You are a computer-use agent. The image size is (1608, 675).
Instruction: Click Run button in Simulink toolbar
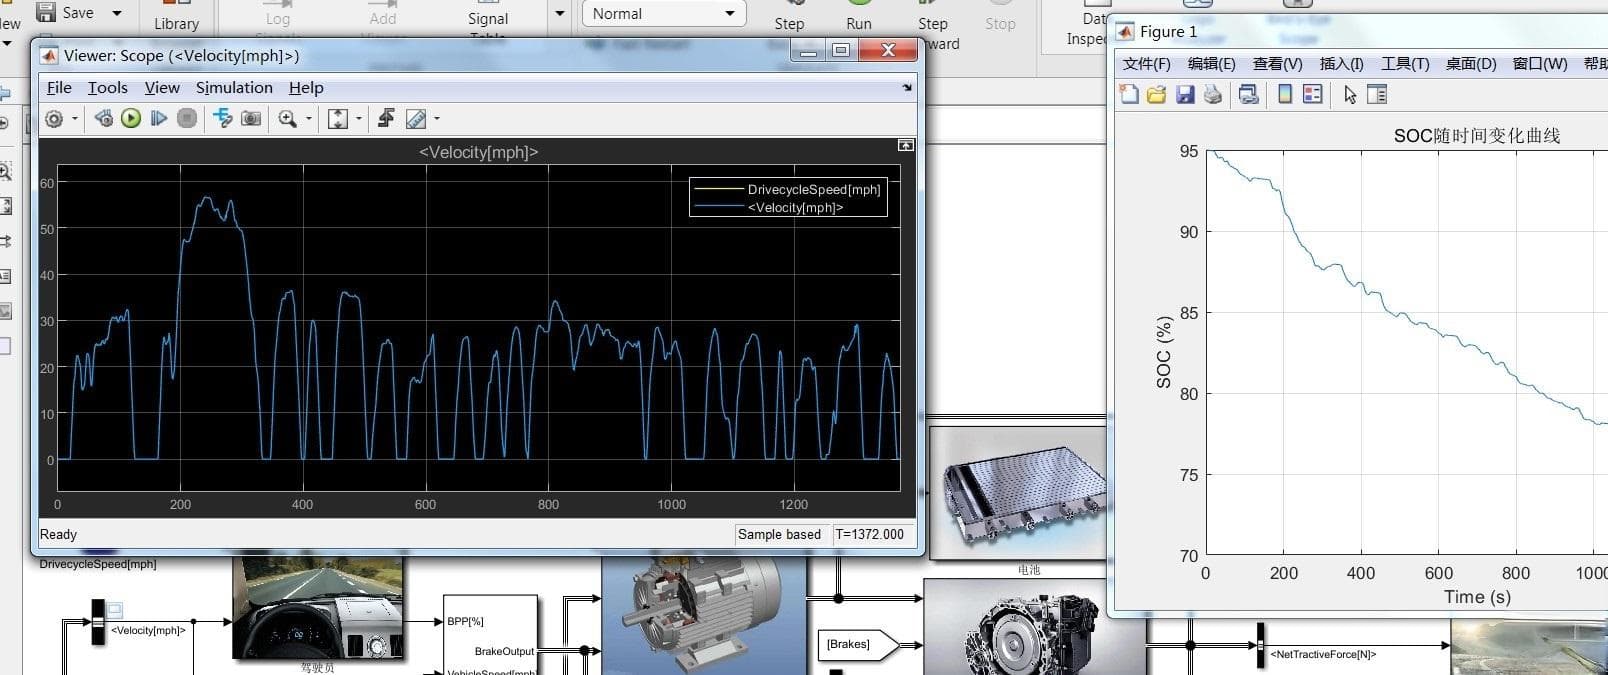click(x=859, y=16)
